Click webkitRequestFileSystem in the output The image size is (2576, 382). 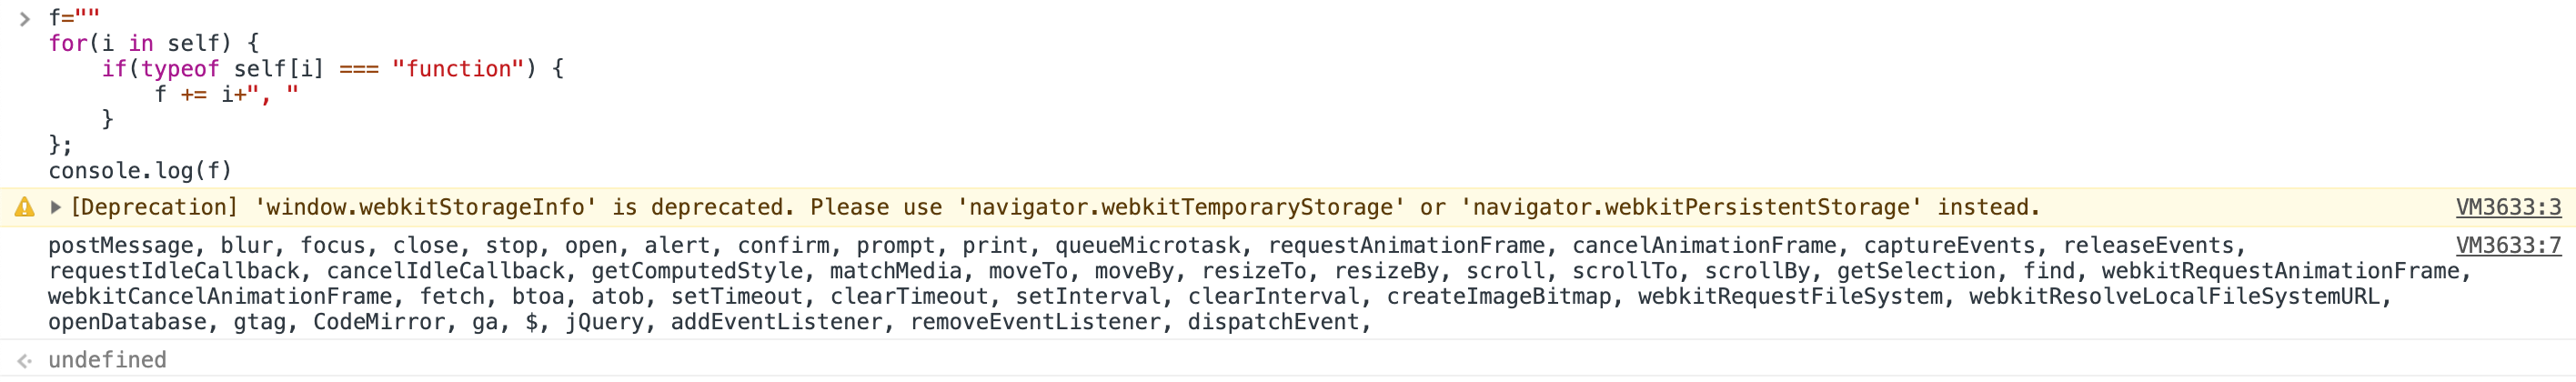[x=1790, y=297]
